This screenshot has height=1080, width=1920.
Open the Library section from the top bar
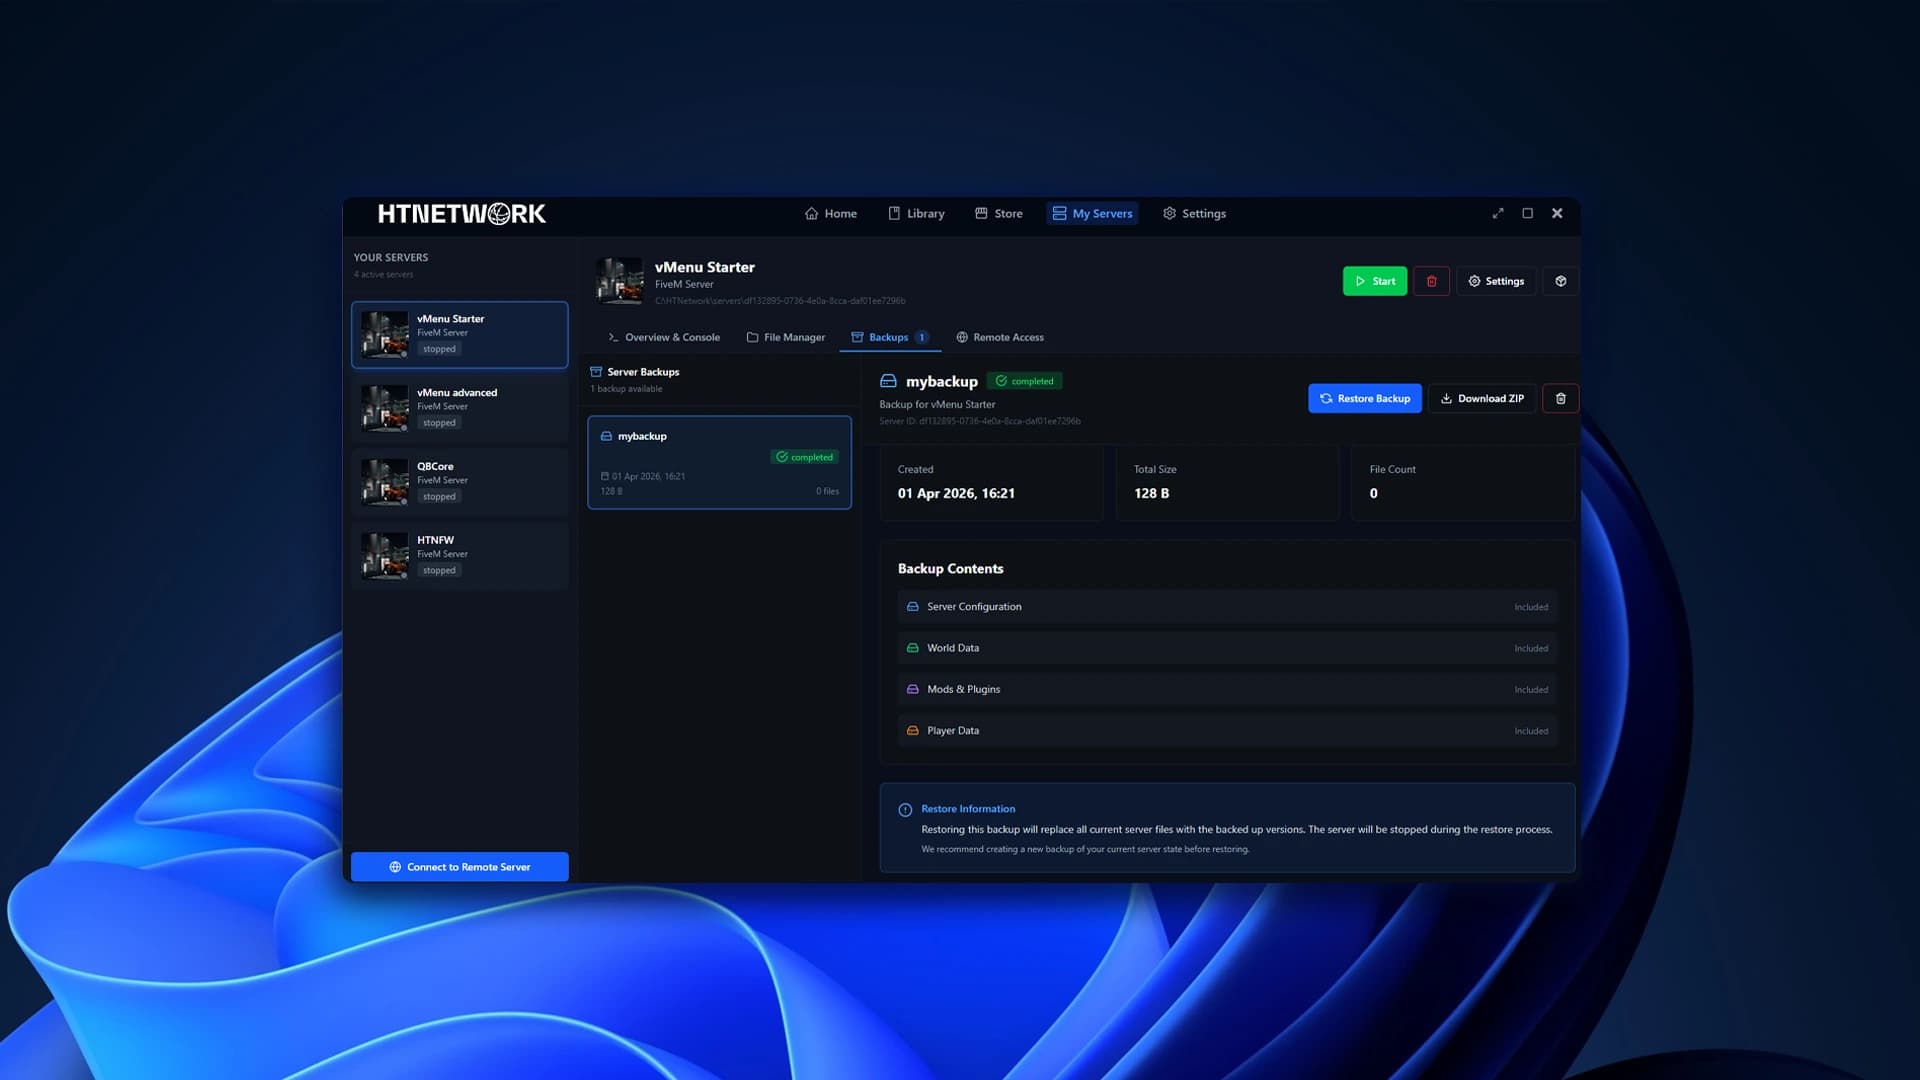915,213
